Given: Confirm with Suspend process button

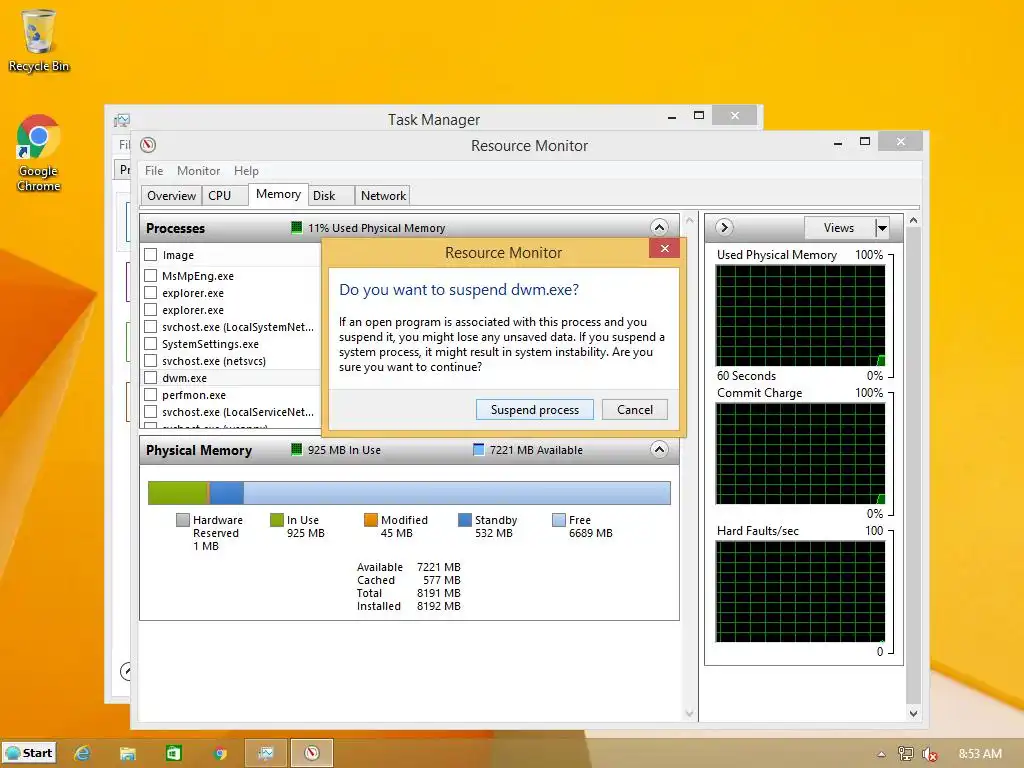Looking at the screenshot, I should 535,409.
